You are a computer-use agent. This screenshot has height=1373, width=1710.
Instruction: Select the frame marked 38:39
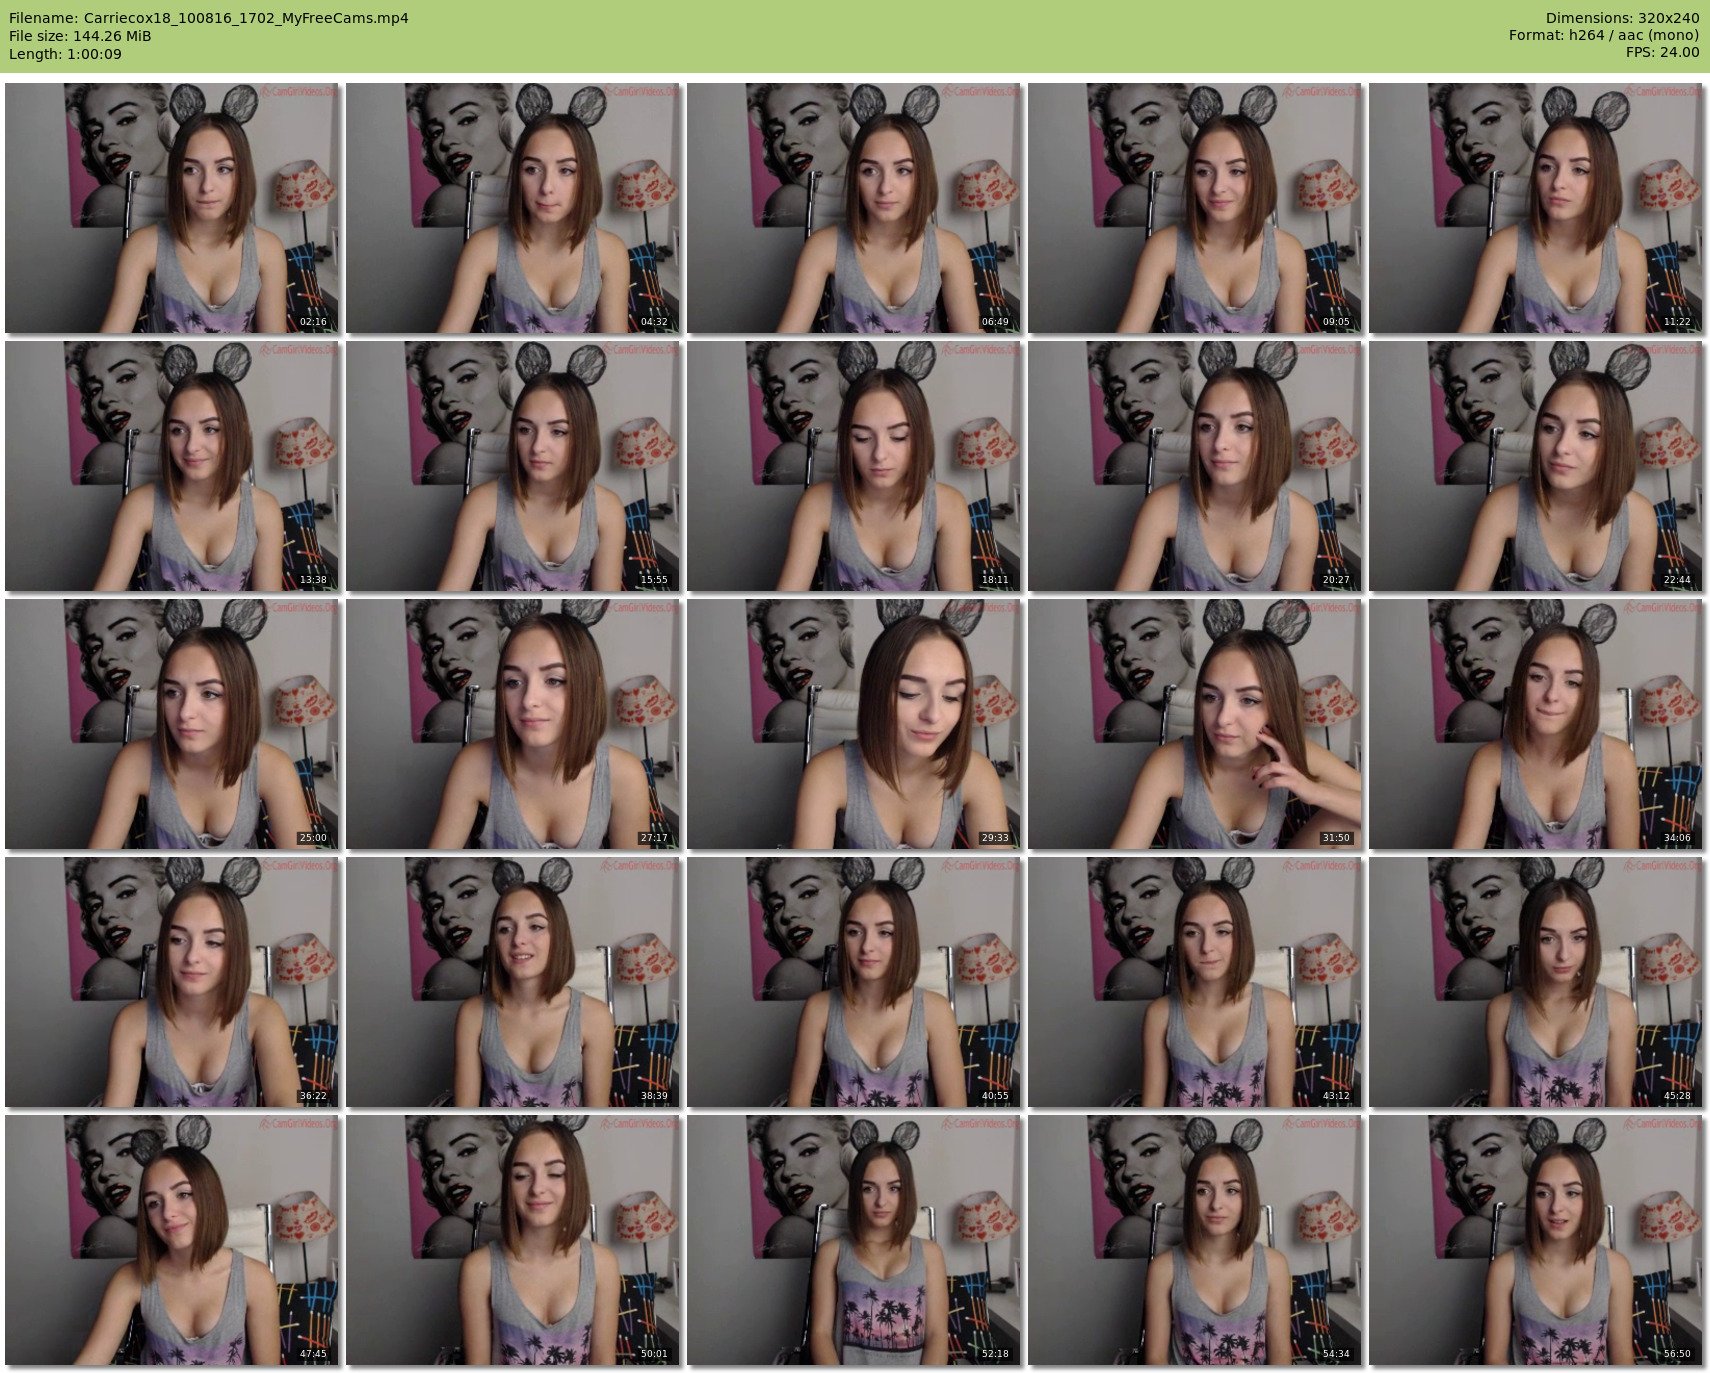(x=513, y=982)
